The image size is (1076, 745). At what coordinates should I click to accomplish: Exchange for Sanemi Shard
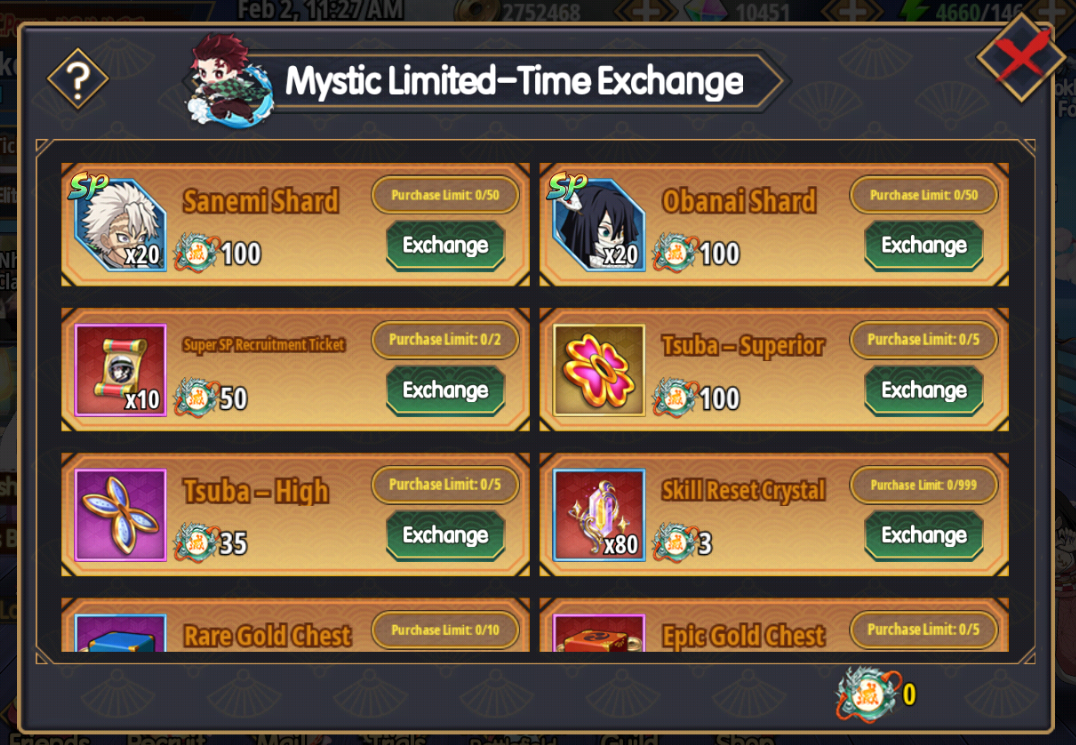pyautogui.click(x=445, y=246)
